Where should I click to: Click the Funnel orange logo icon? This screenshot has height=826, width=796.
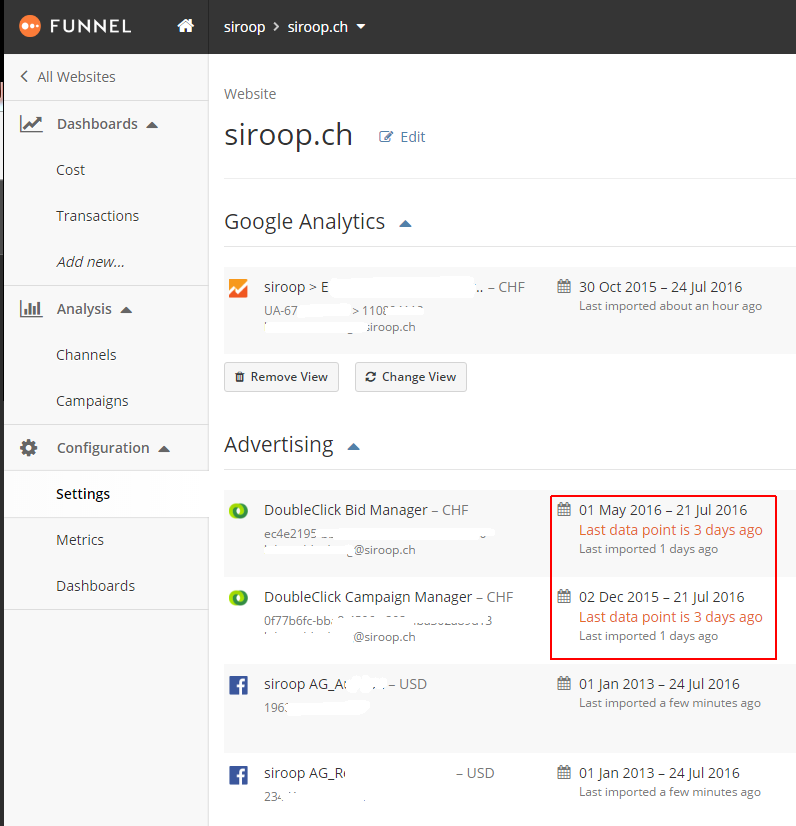(30, 26)
